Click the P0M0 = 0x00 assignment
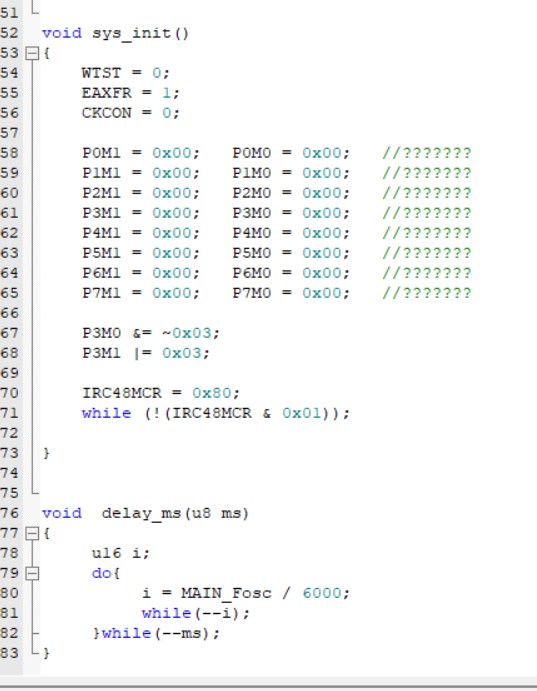Screen dimensions: 537x691 pos(291,153)
